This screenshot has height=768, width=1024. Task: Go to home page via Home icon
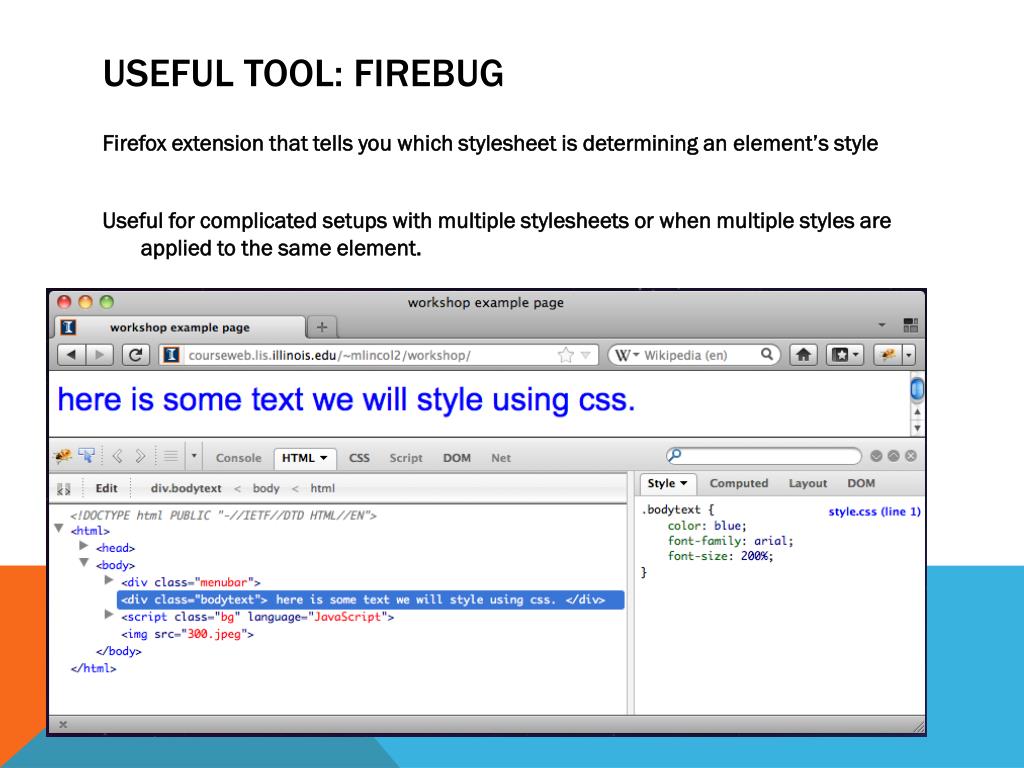point(803,355)
